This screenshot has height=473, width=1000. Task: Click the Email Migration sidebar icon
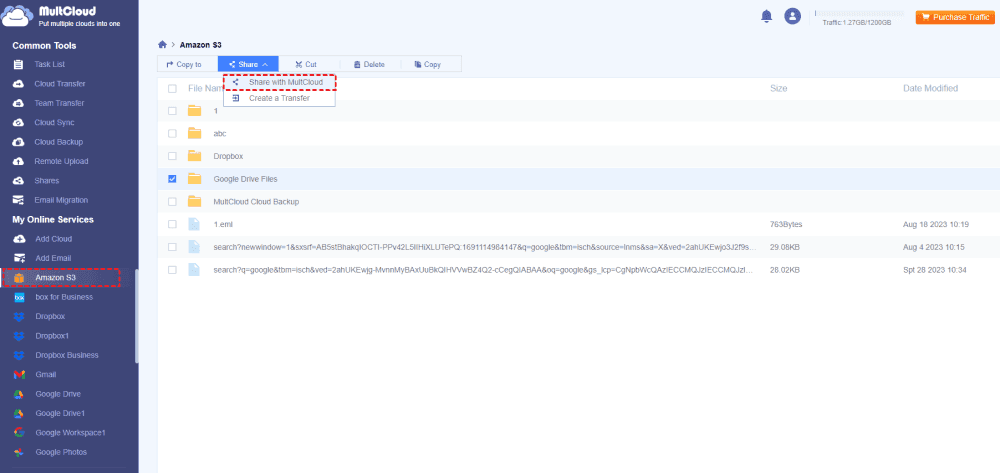pos(19,200)
